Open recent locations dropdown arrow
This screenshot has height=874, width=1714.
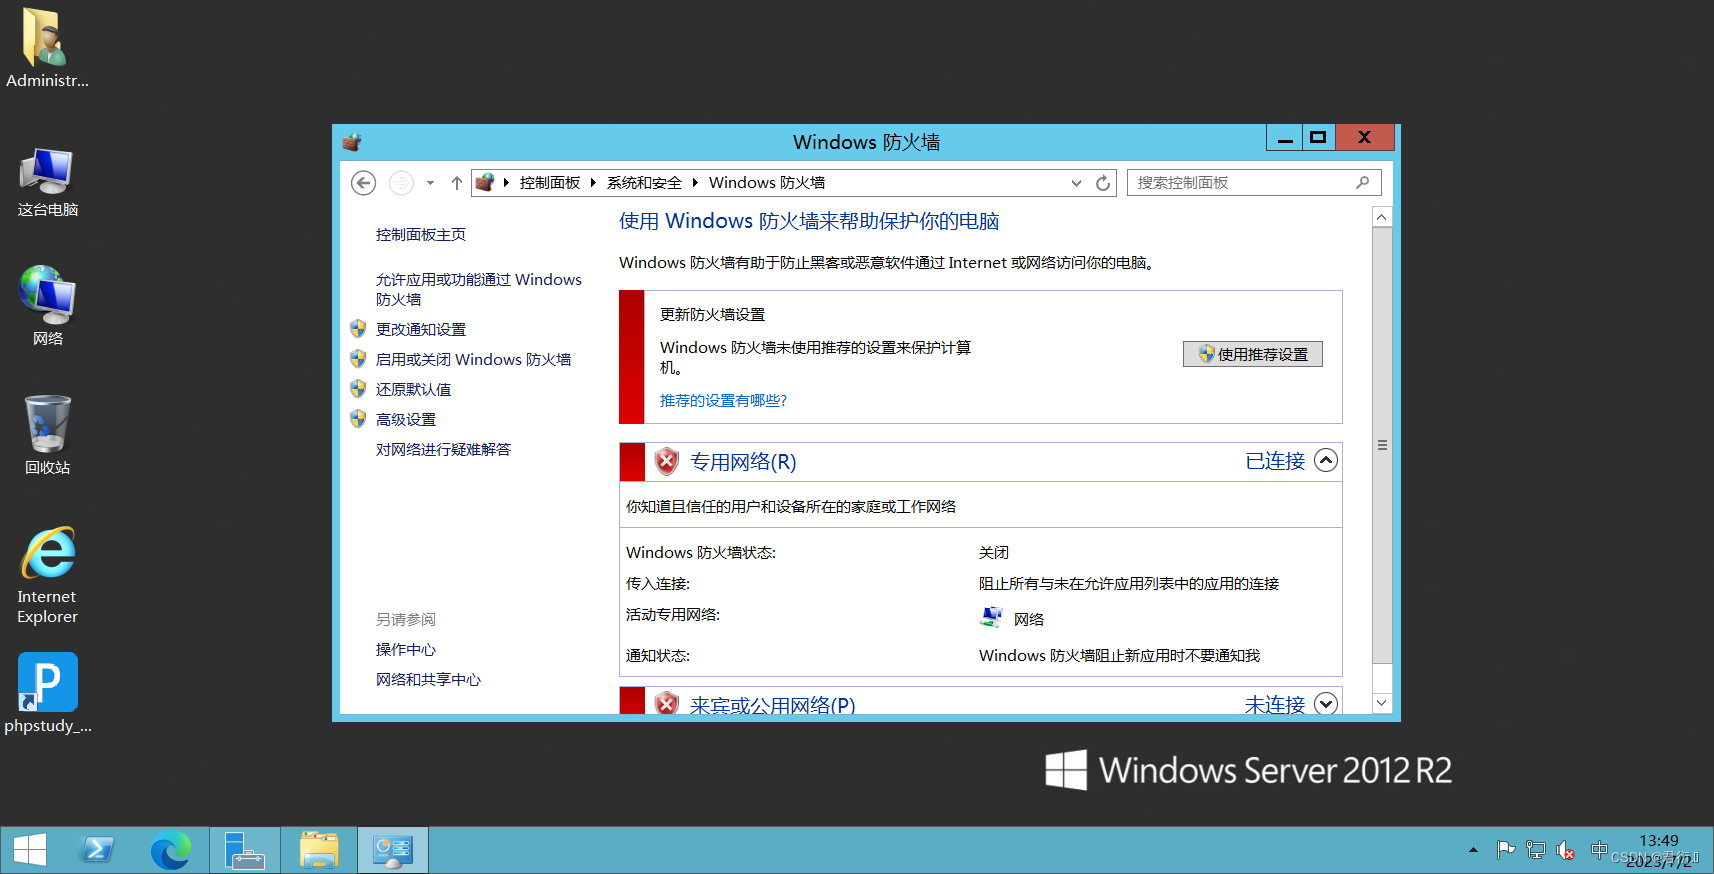pos(430,183)
